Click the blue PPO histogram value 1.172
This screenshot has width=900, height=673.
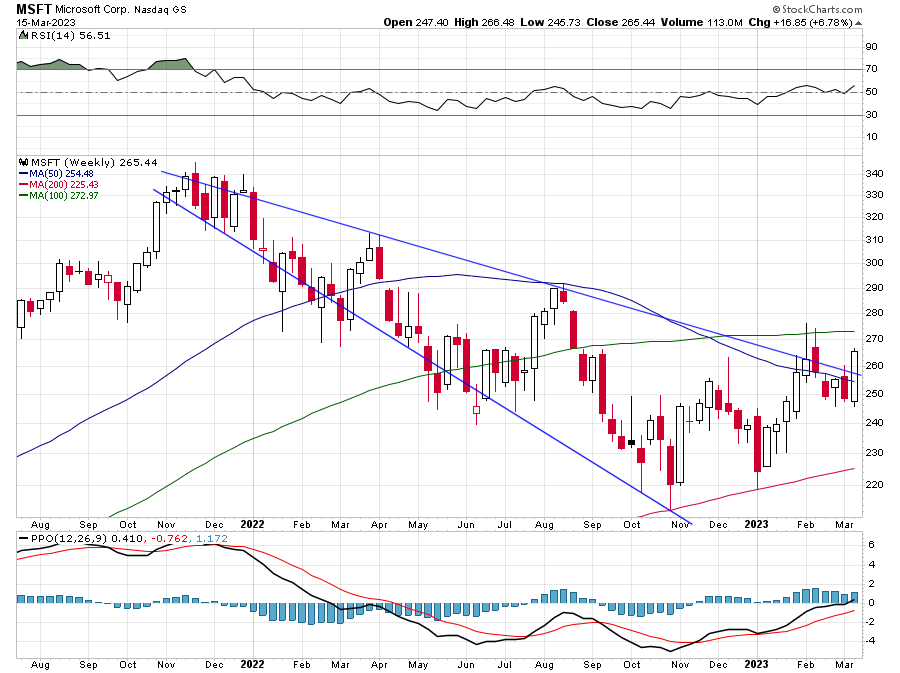click(x=212, y=539)
